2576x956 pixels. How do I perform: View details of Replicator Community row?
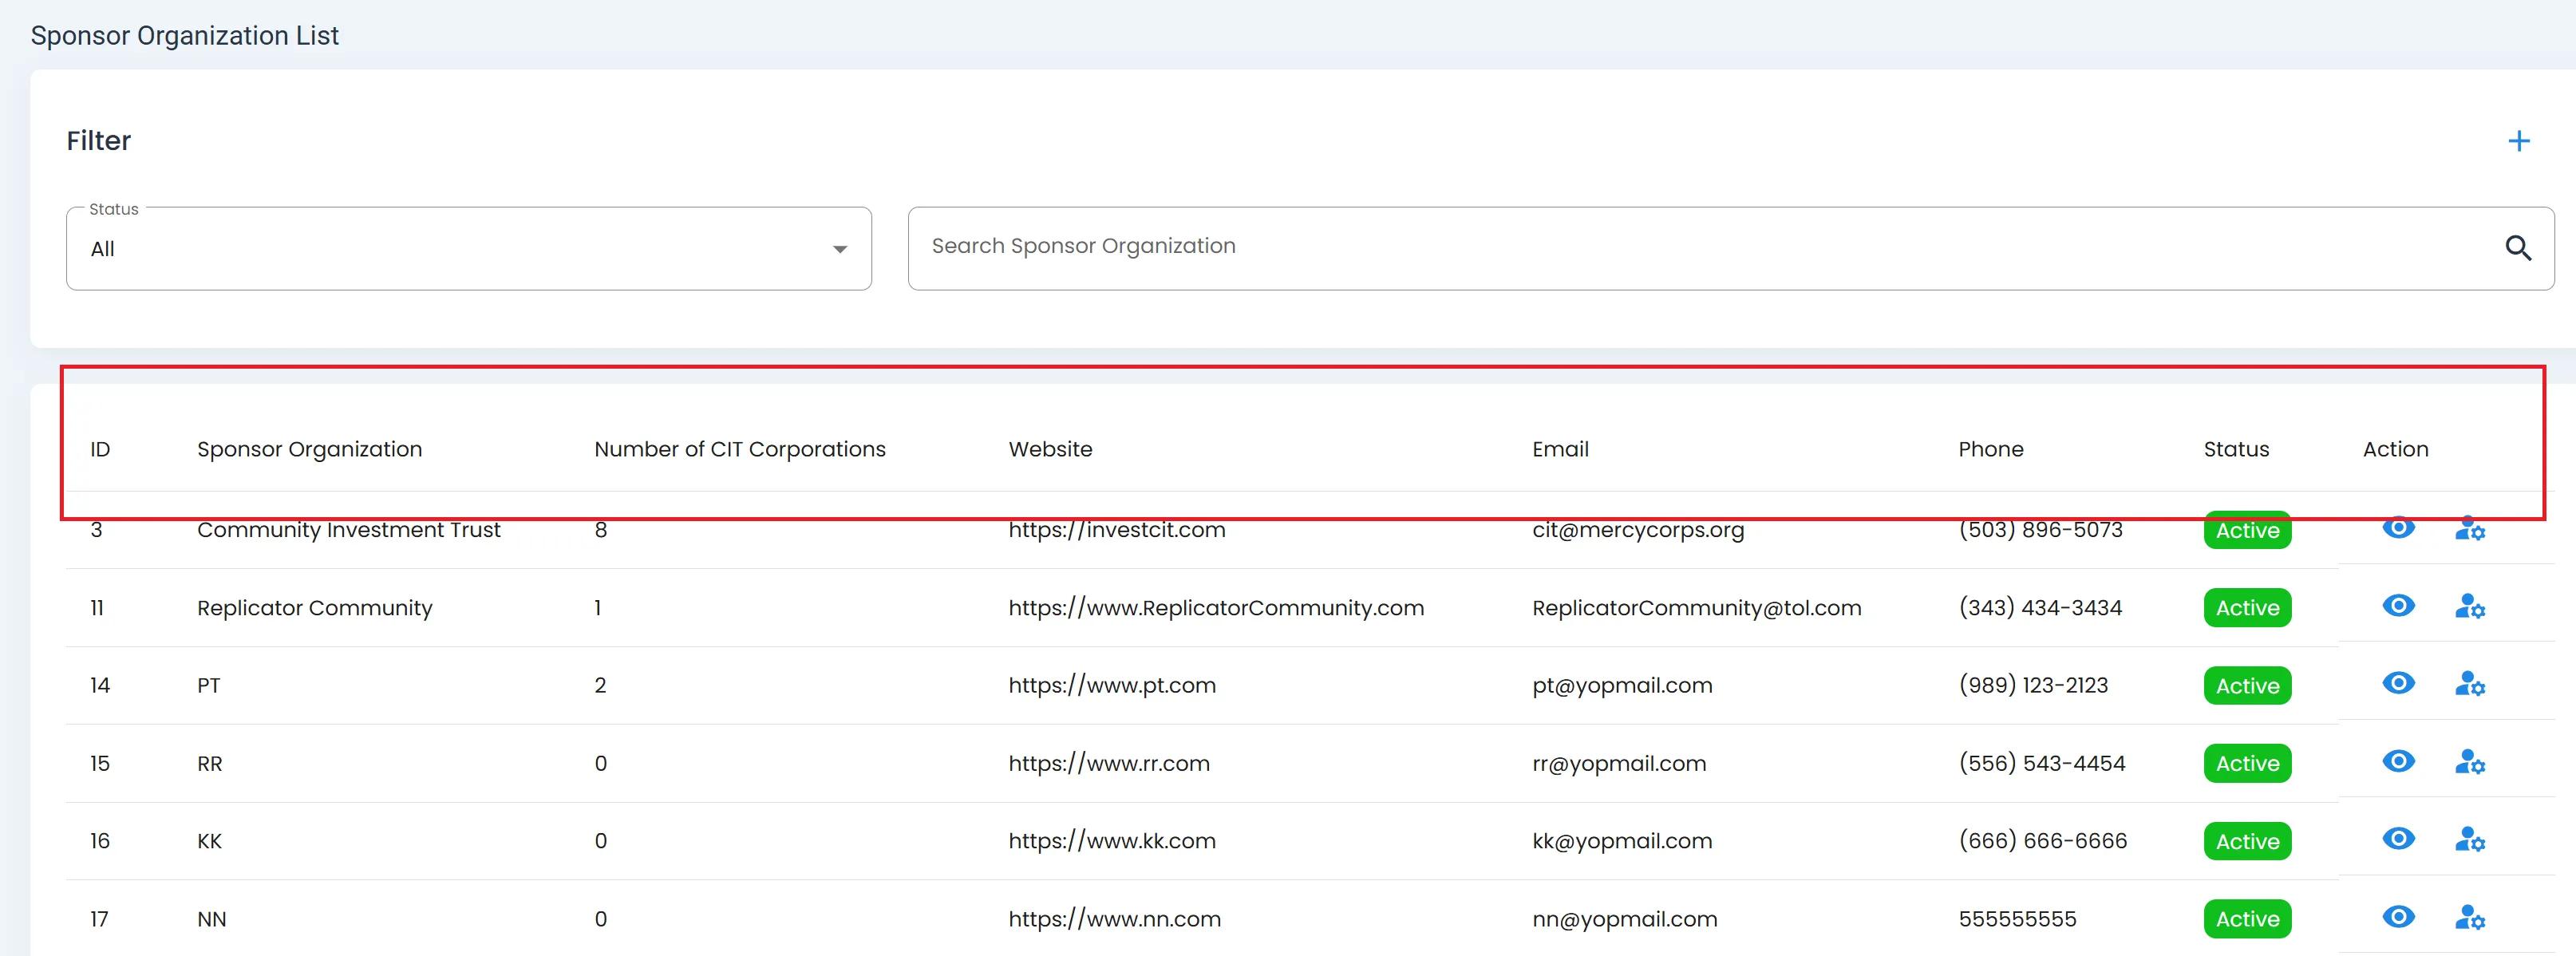coord(2398,606)
